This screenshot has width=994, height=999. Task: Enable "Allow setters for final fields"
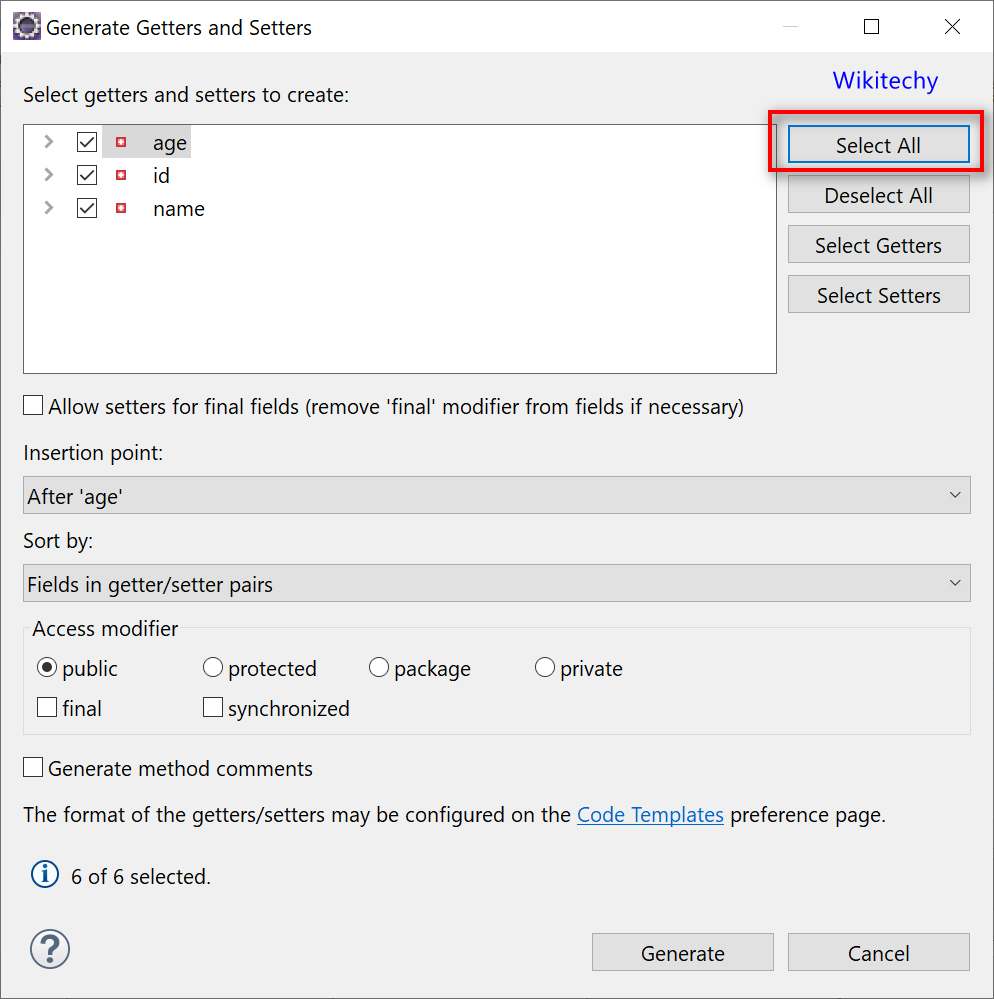coord(32,404)
